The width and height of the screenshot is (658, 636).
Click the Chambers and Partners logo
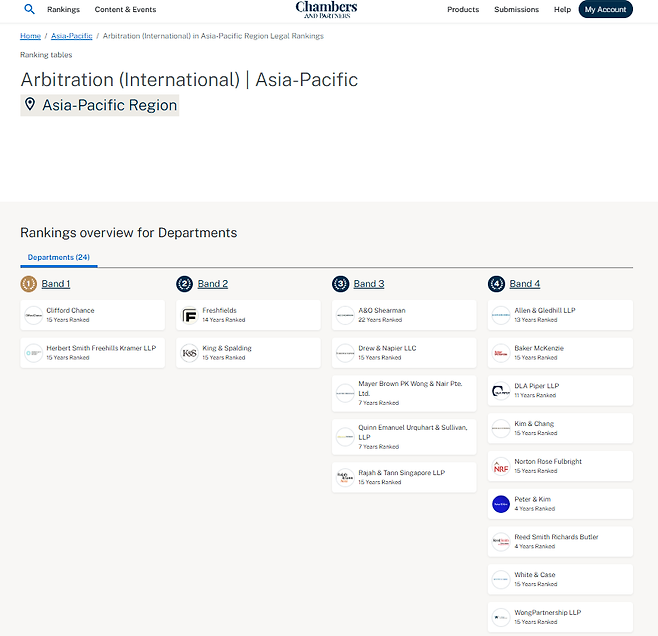326,10
